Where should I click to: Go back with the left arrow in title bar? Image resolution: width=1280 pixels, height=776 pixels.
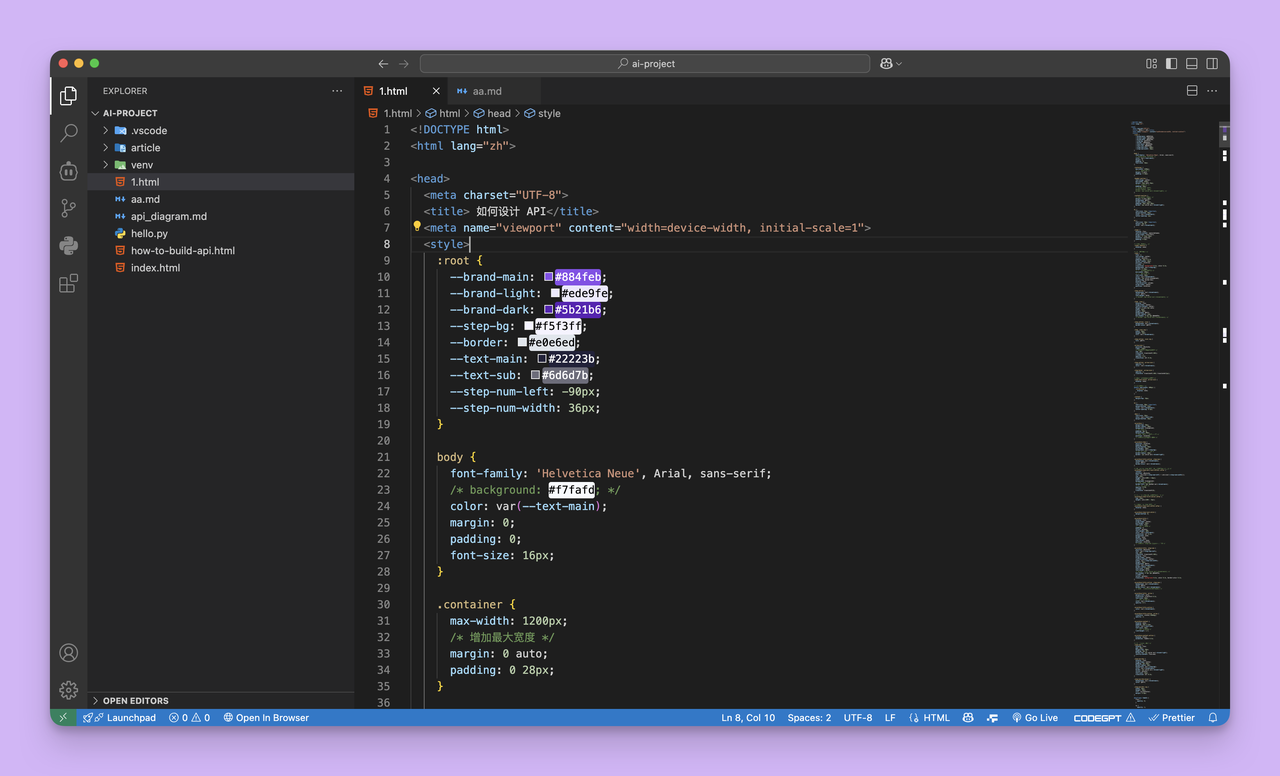tap(383, 64)
